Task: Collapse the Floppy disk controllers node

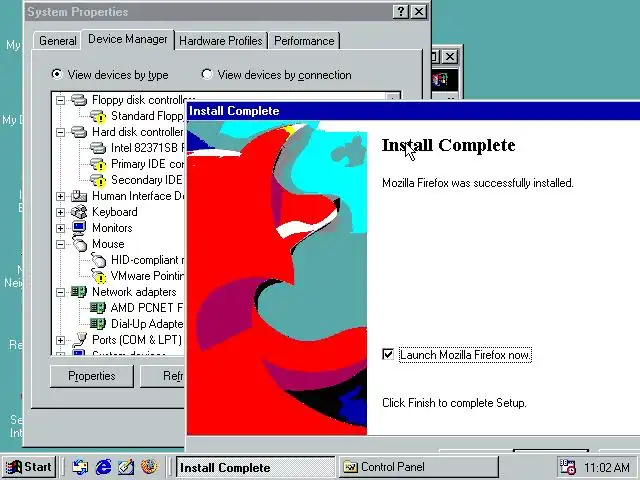Action: (x=60, y=100)
